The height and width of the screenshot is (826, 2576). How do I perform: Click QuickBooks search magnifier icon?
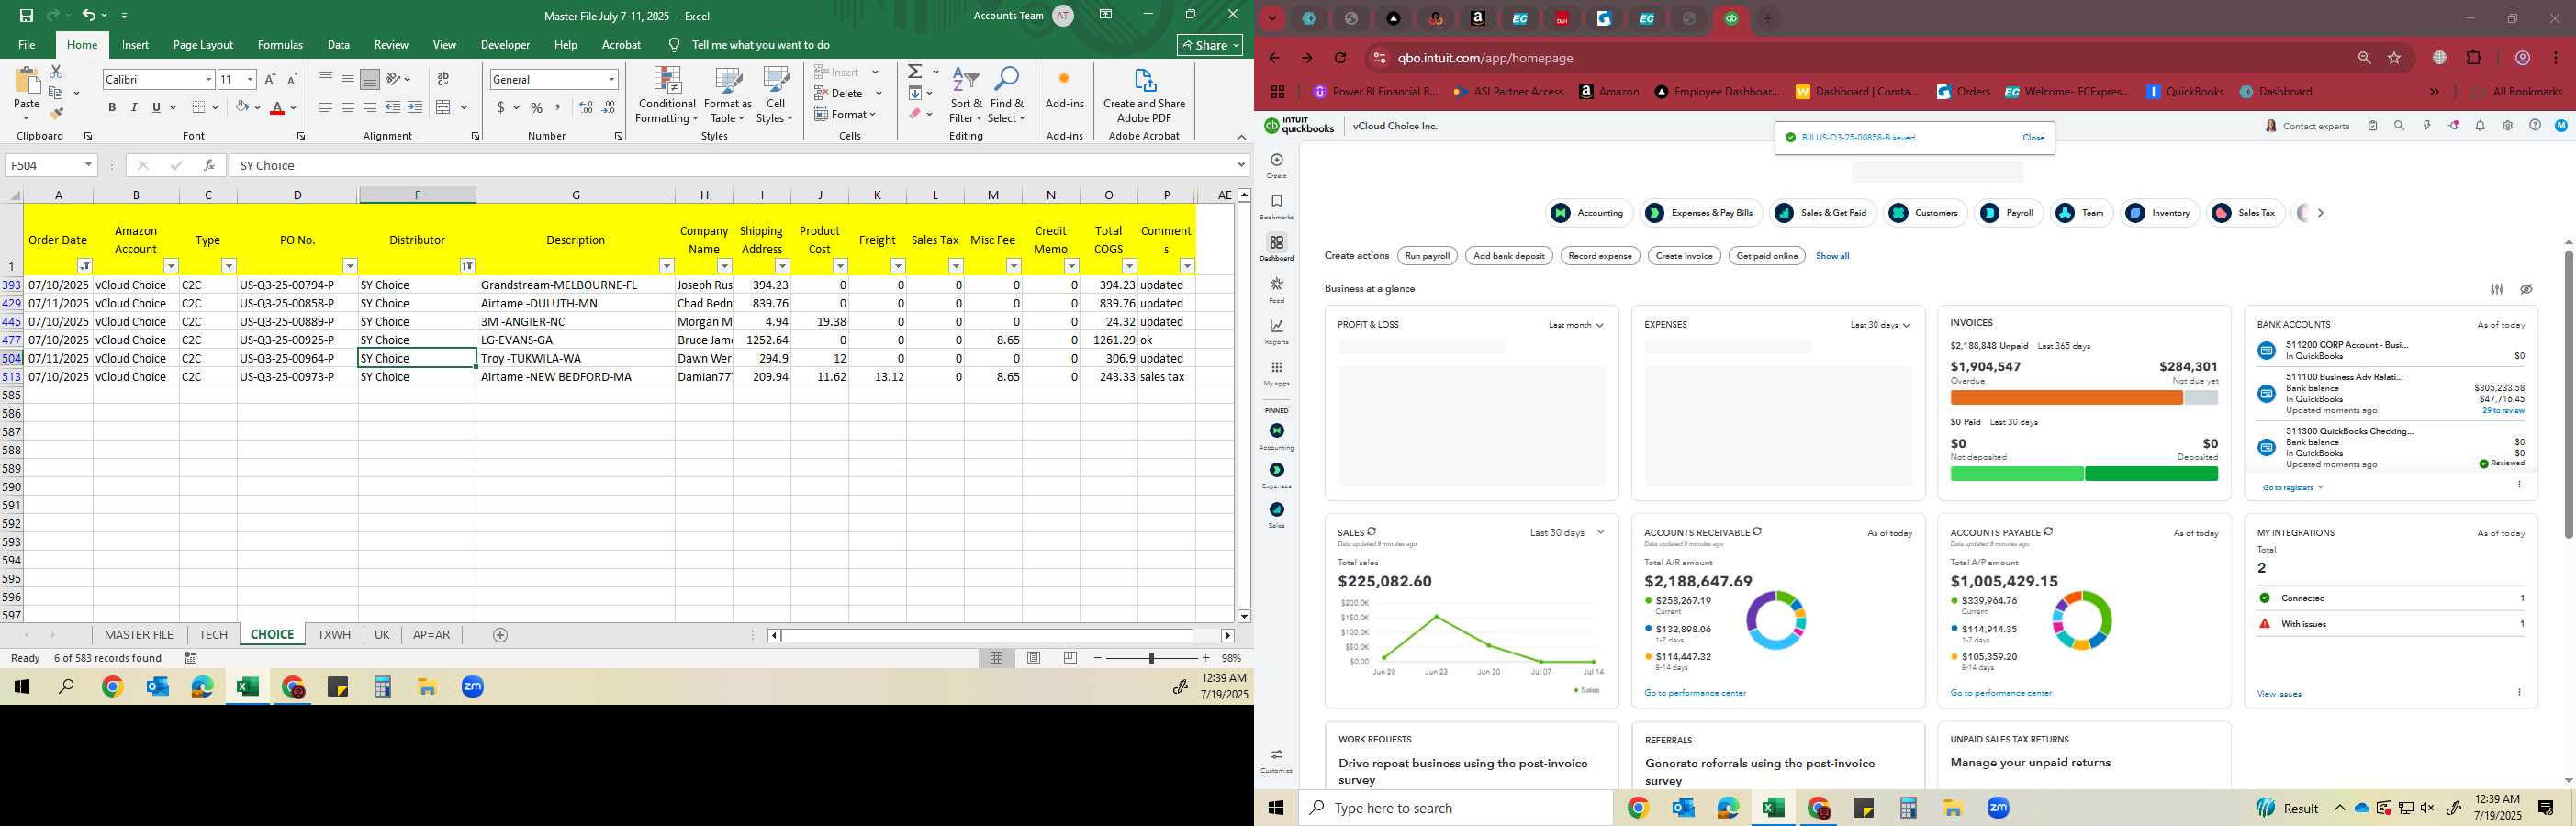coord(2399,126)
